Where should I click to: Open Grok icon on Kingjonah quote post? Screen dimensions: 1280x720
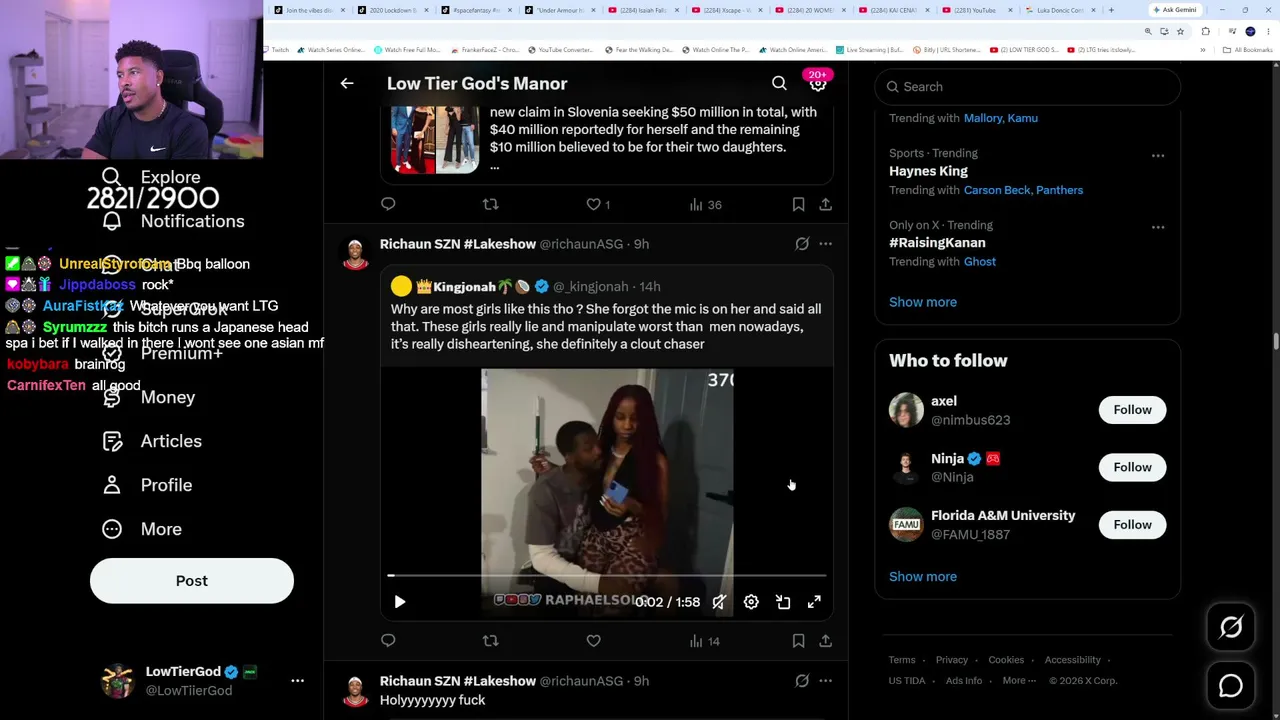[802, 244]
